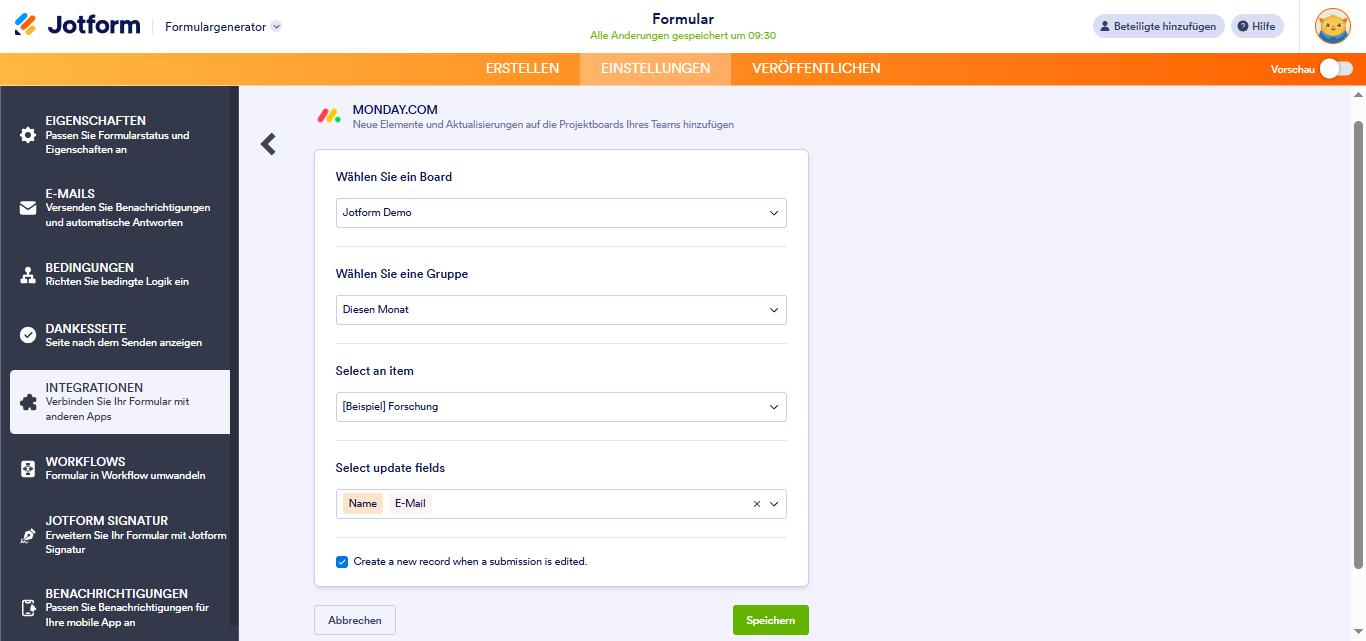Go to the Veröffentlichen tab
The width and height of the screenshot is (1366, 641).
816,69
